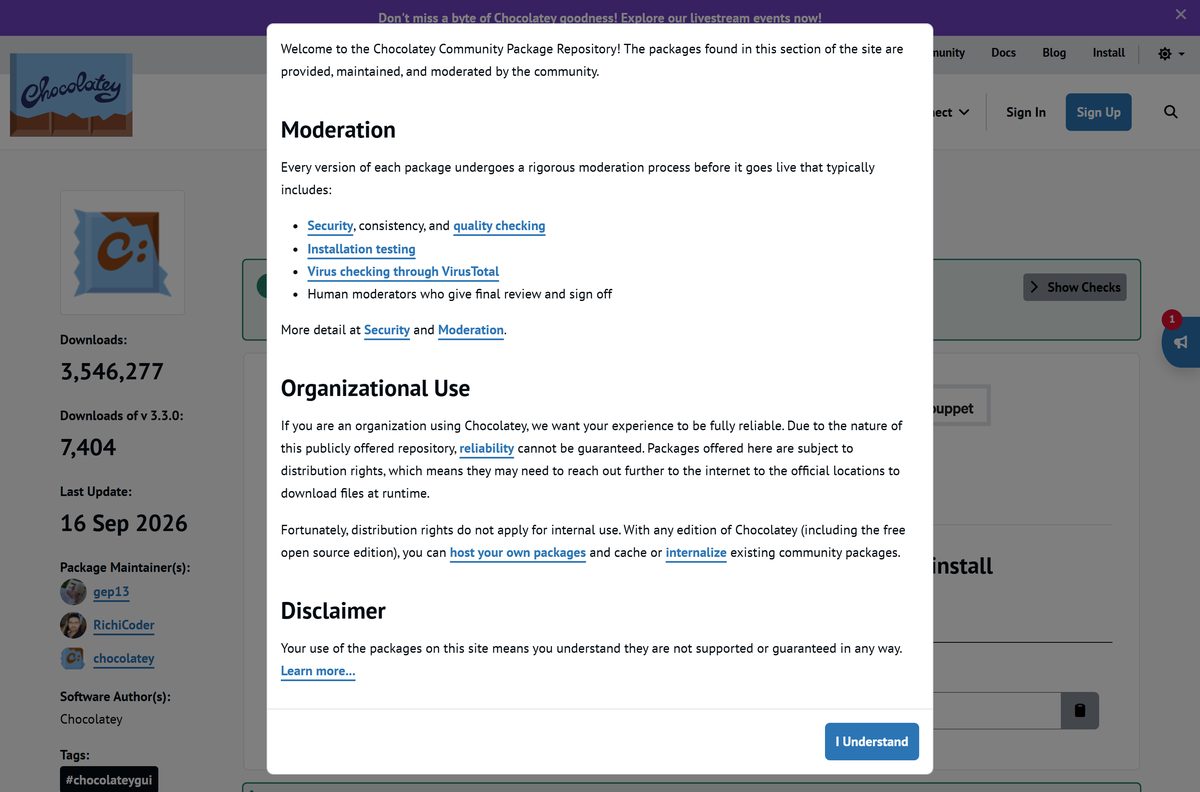Click the chocolatey maintainer avatar
Screen dimensions: 1200x792
73,658
